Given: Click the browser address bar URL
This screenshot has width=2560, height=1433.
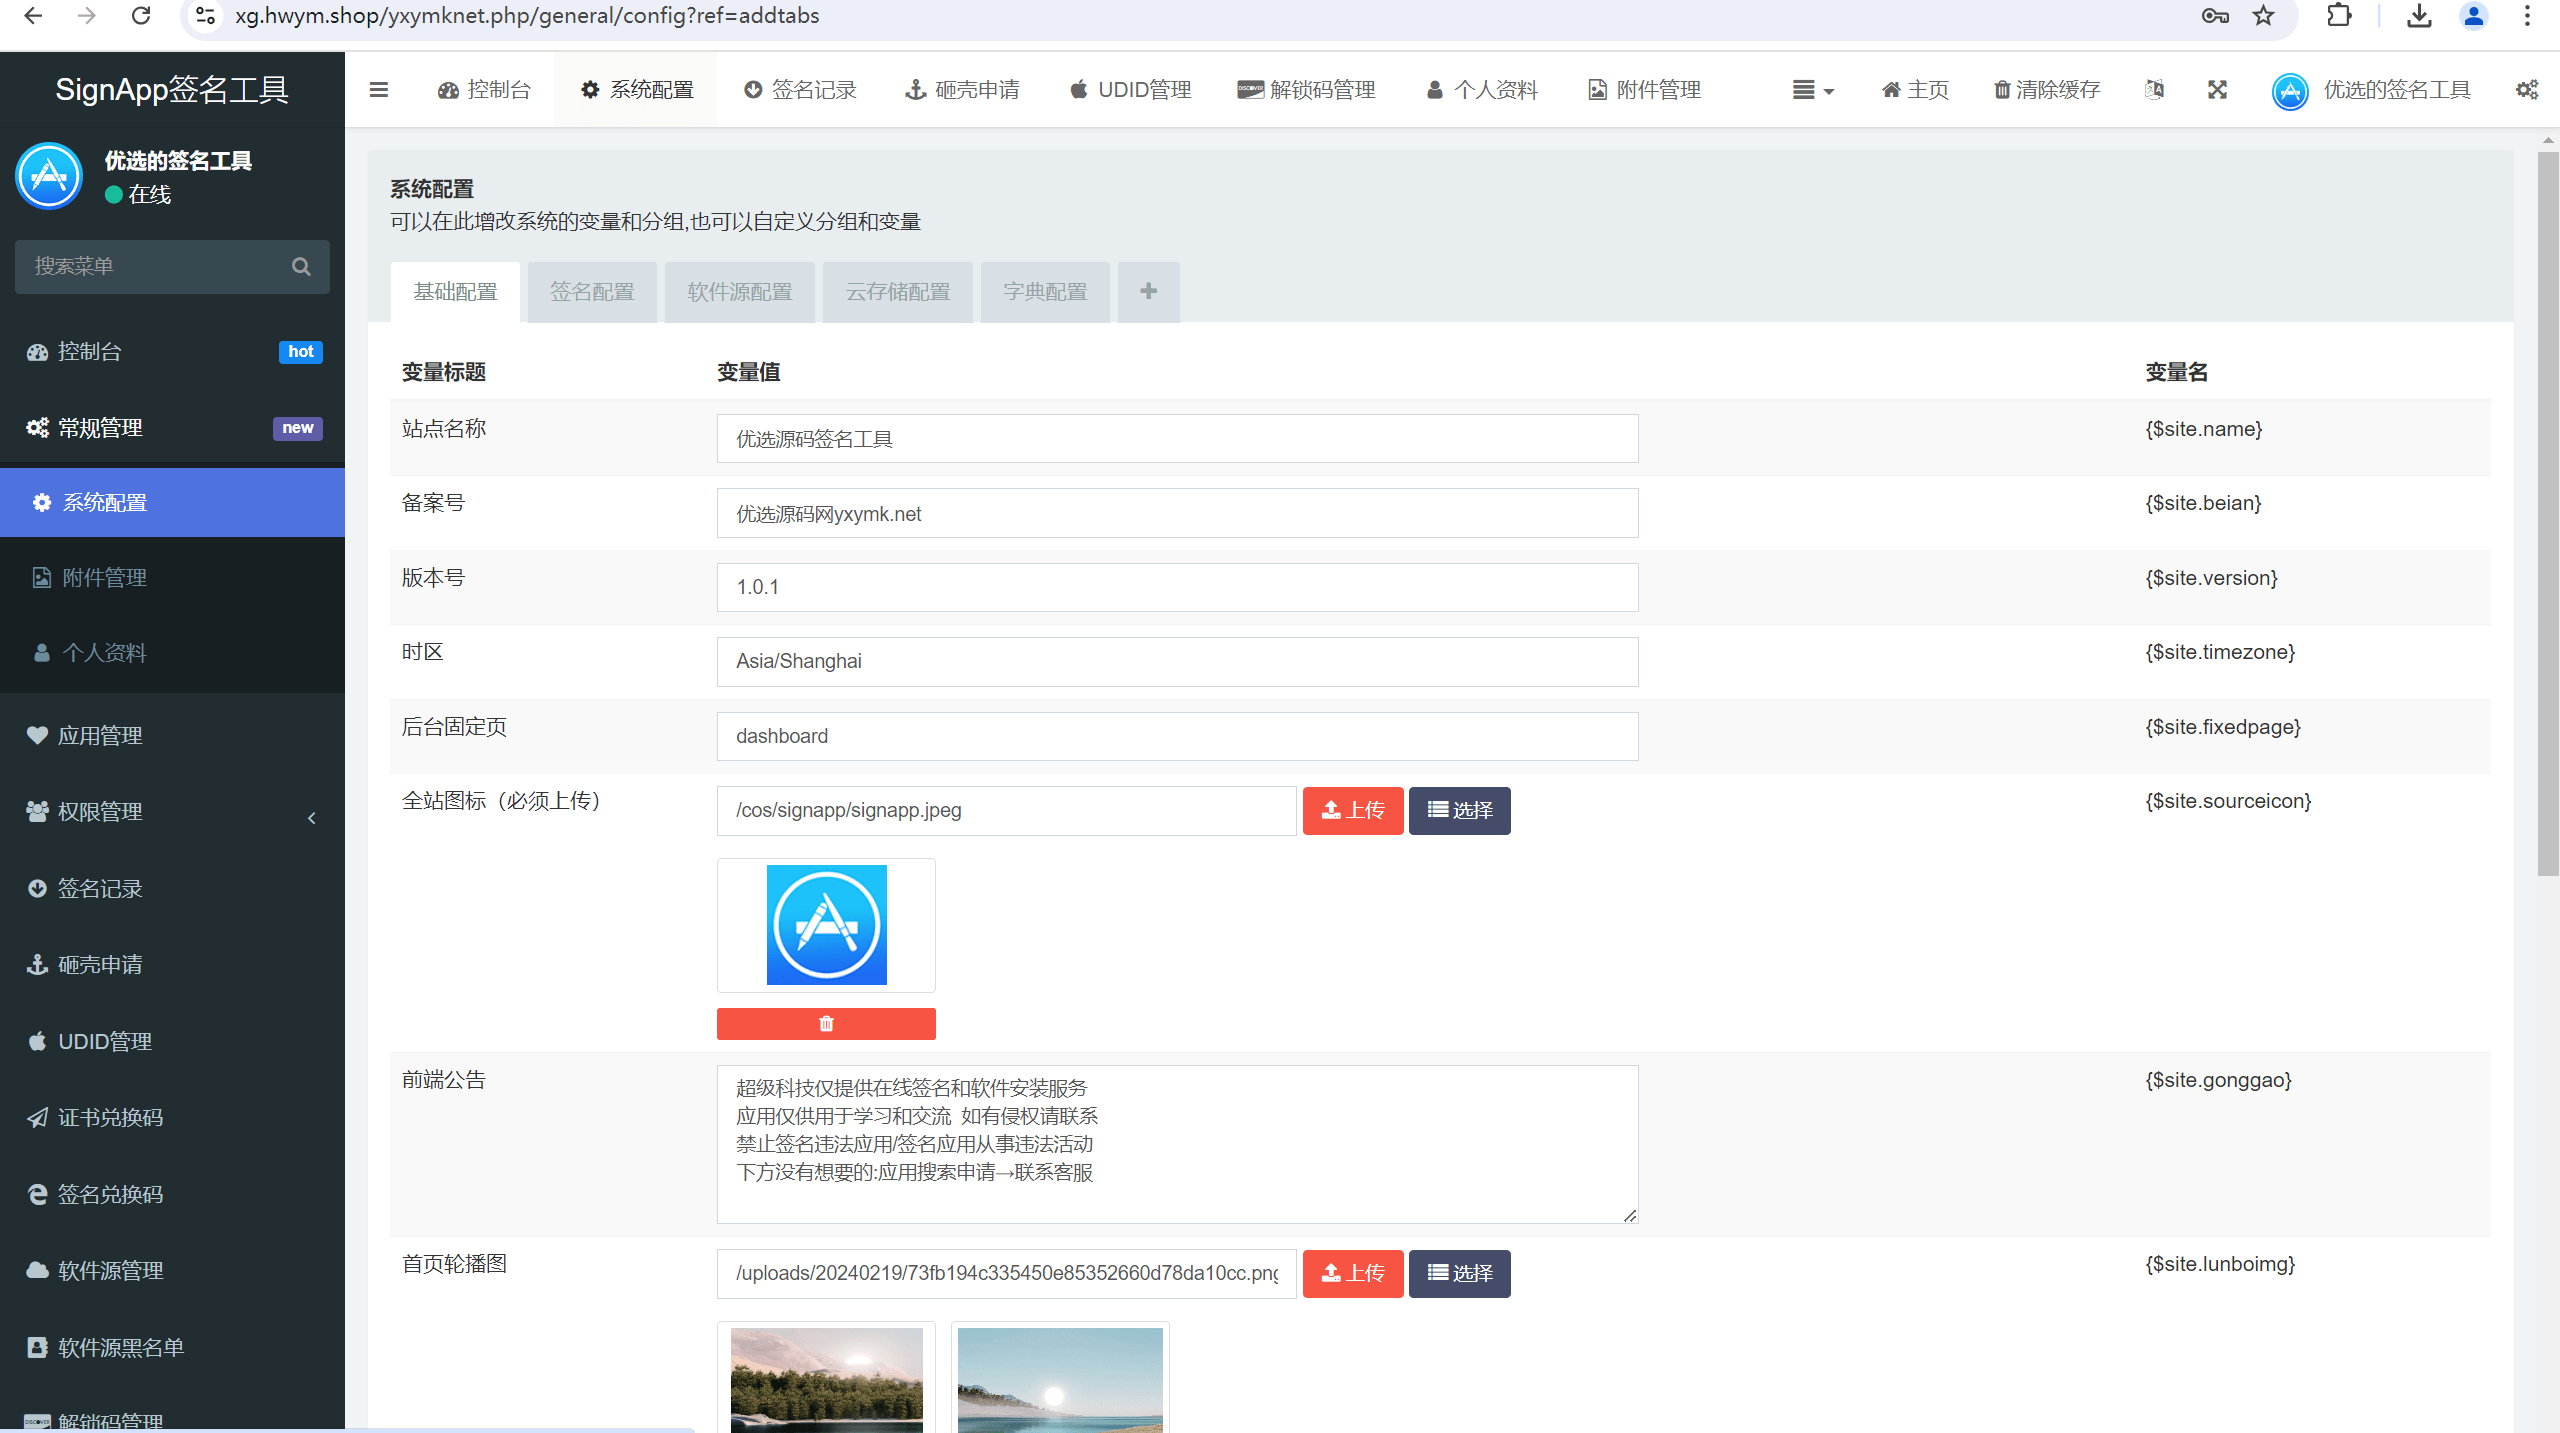Looking at the screenshot, I should 527,16.
